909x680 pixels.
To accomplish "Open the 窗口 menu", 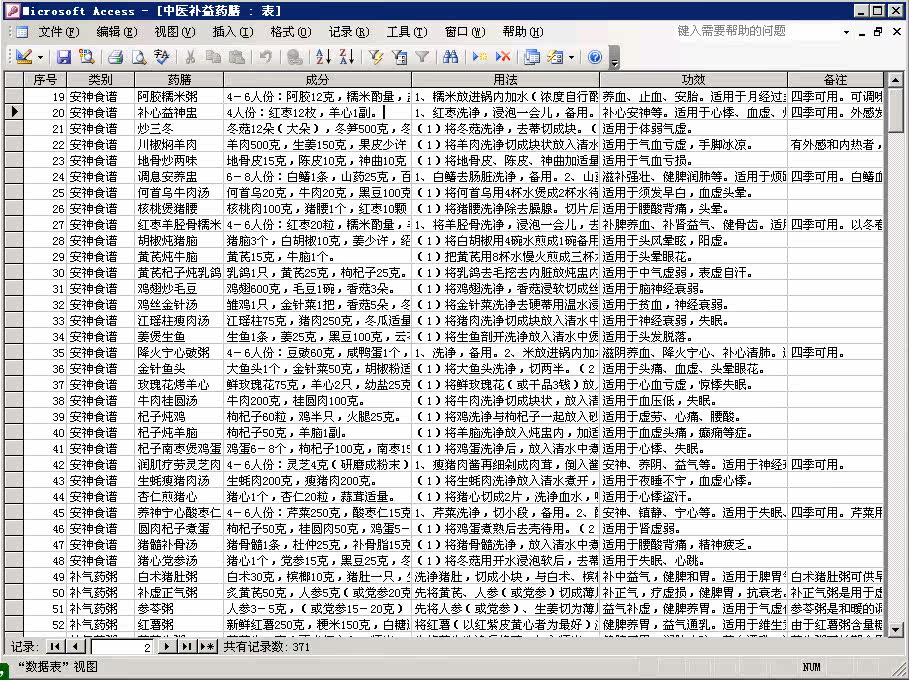I will 464,32.
